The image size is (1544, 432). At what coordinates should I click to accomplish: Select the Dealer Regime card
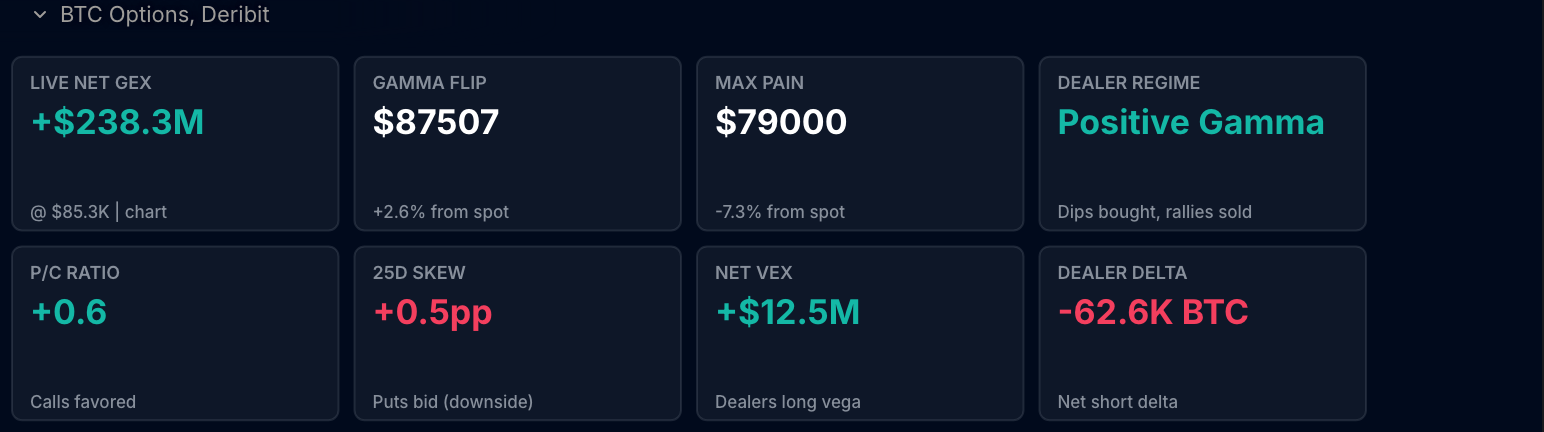pos(1203,143)
